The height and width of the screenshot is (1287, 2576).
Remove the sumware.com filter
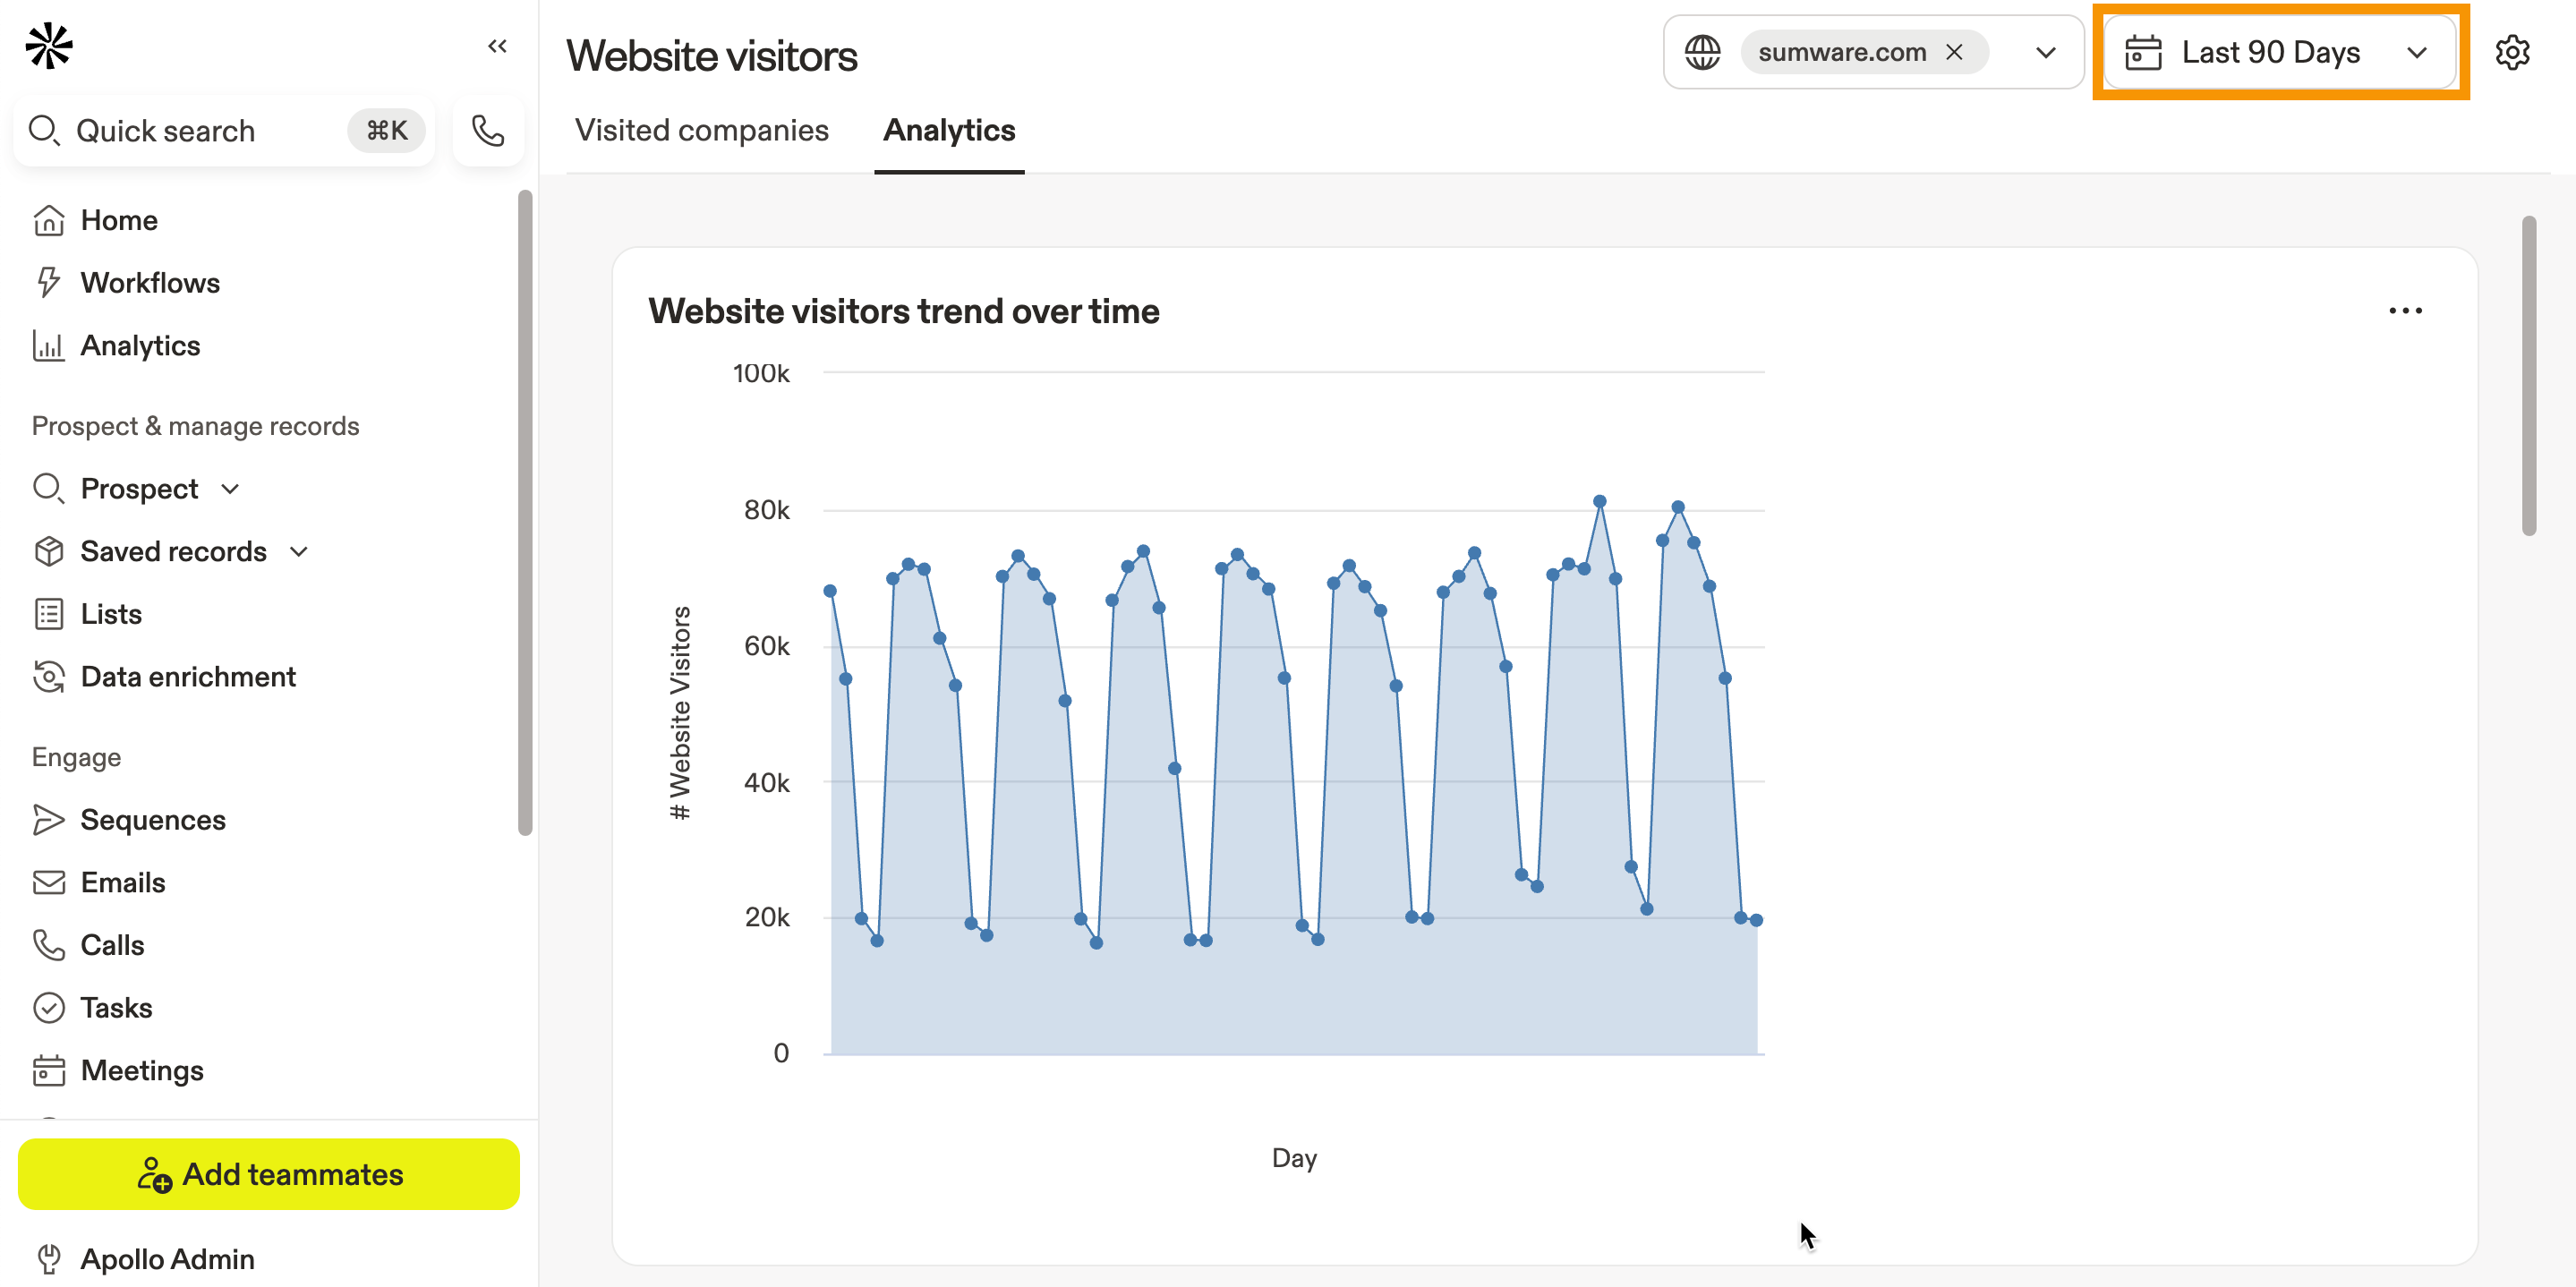point(1955,52)
